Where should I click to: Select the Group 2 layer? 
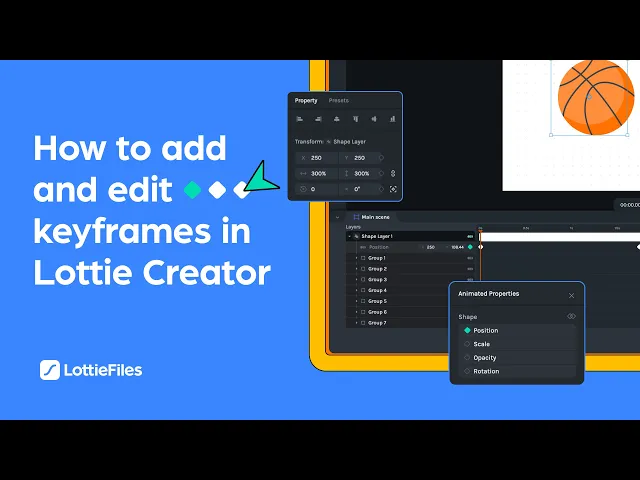[377, 269]
